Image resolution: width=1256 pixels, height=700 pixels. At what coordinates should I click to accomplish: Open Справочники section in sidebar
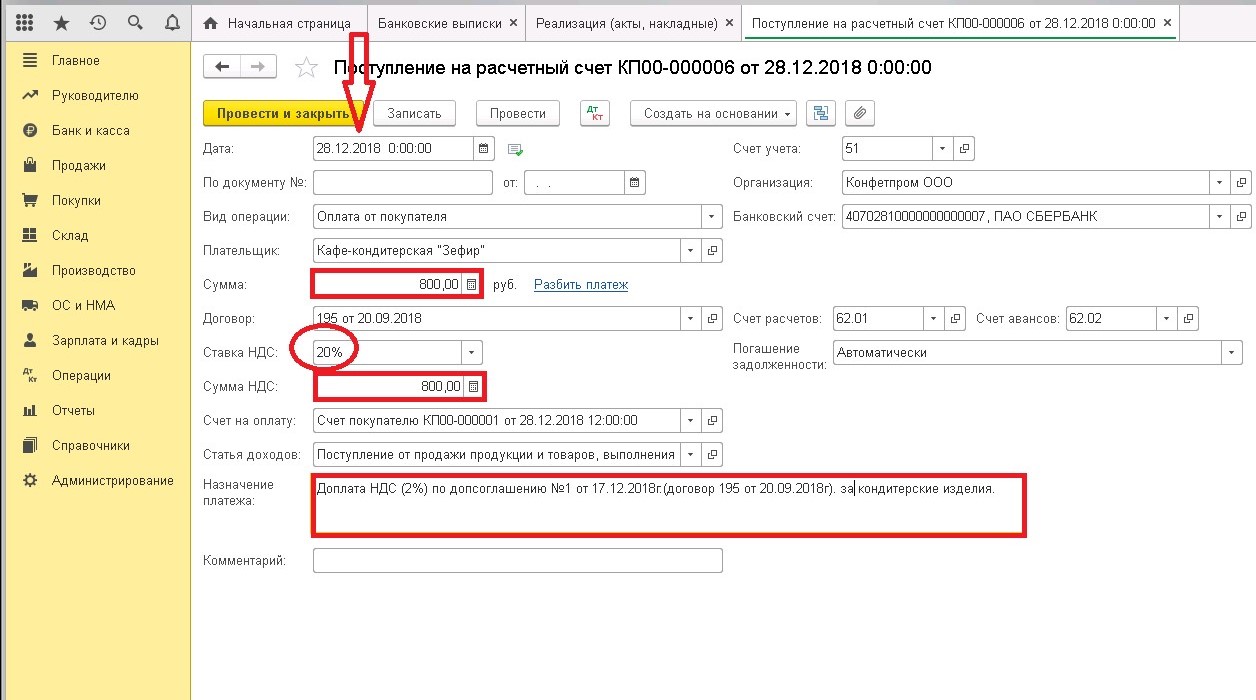click(91, 445)
